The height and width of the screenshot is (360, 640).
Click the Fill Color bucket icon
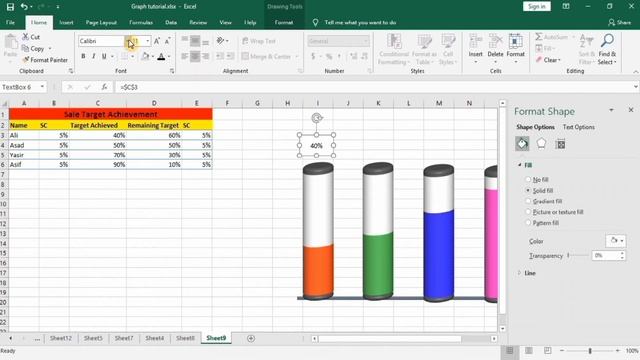[x=145, y=56]
